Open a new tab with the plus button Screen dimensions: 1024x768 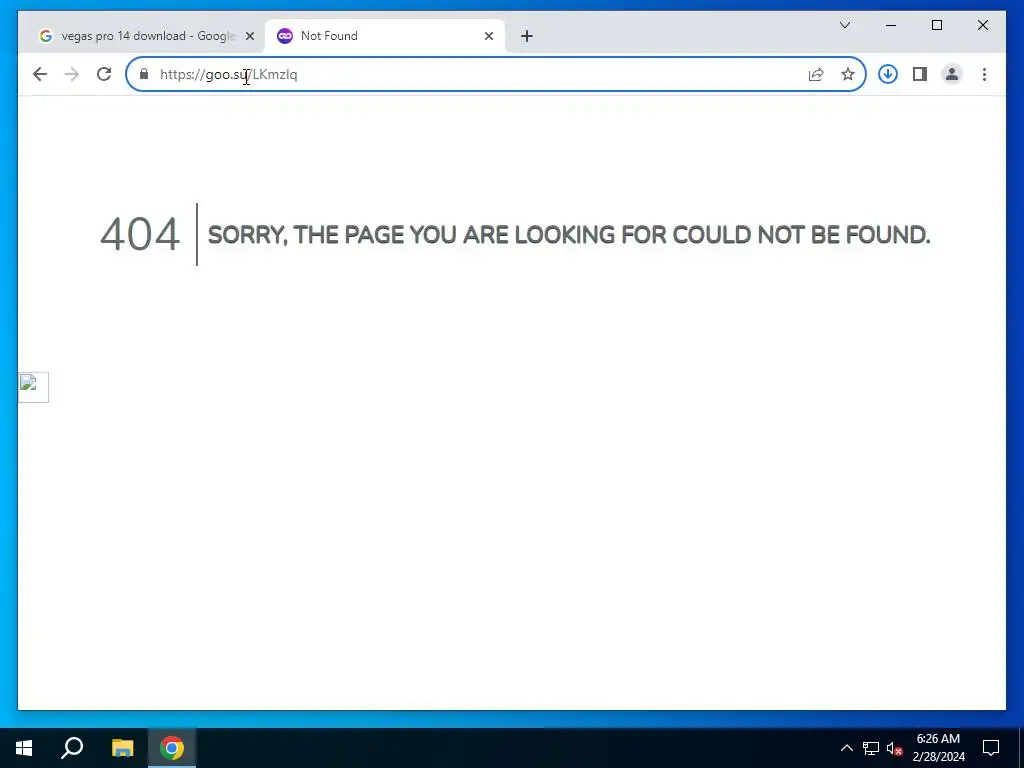click(x=527, y=36)
